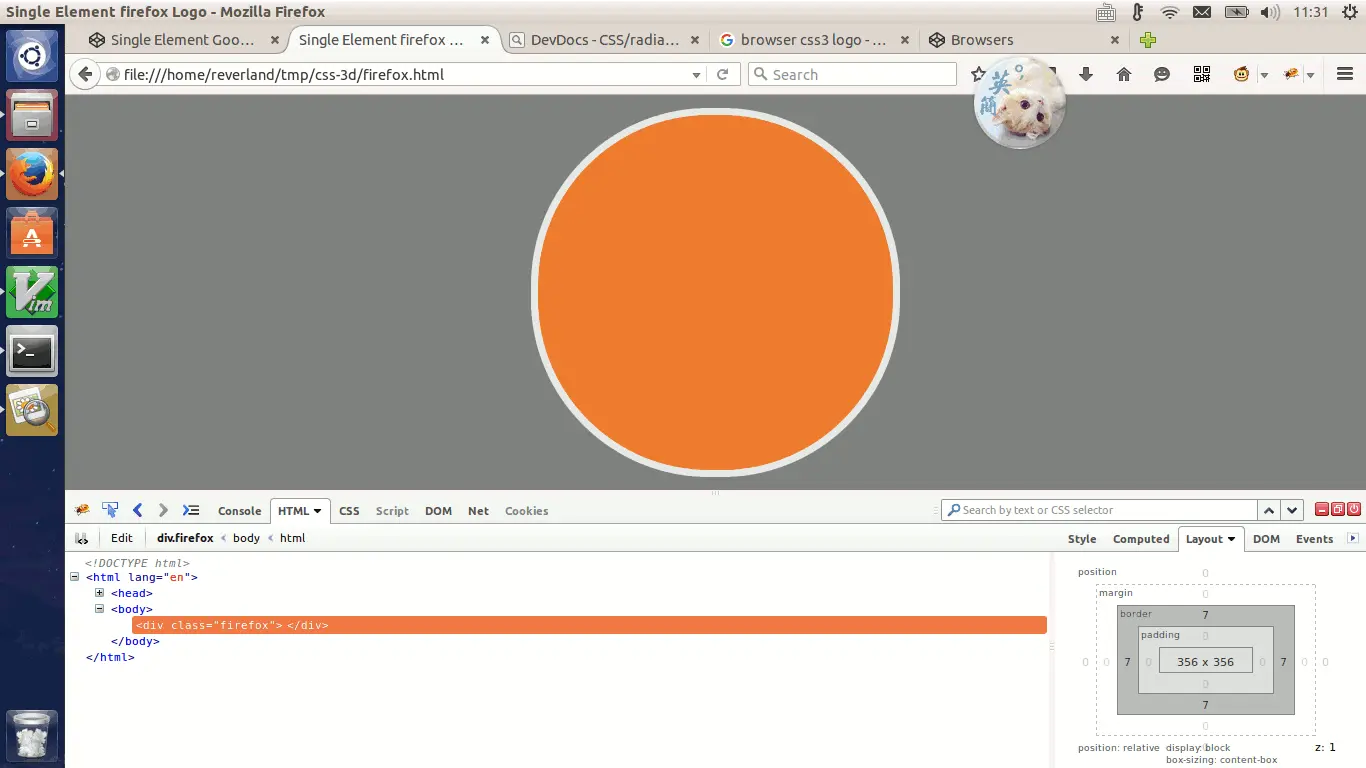
Task: Select the div class="firefox" highlighted row
Action: (x=590, y=625)
